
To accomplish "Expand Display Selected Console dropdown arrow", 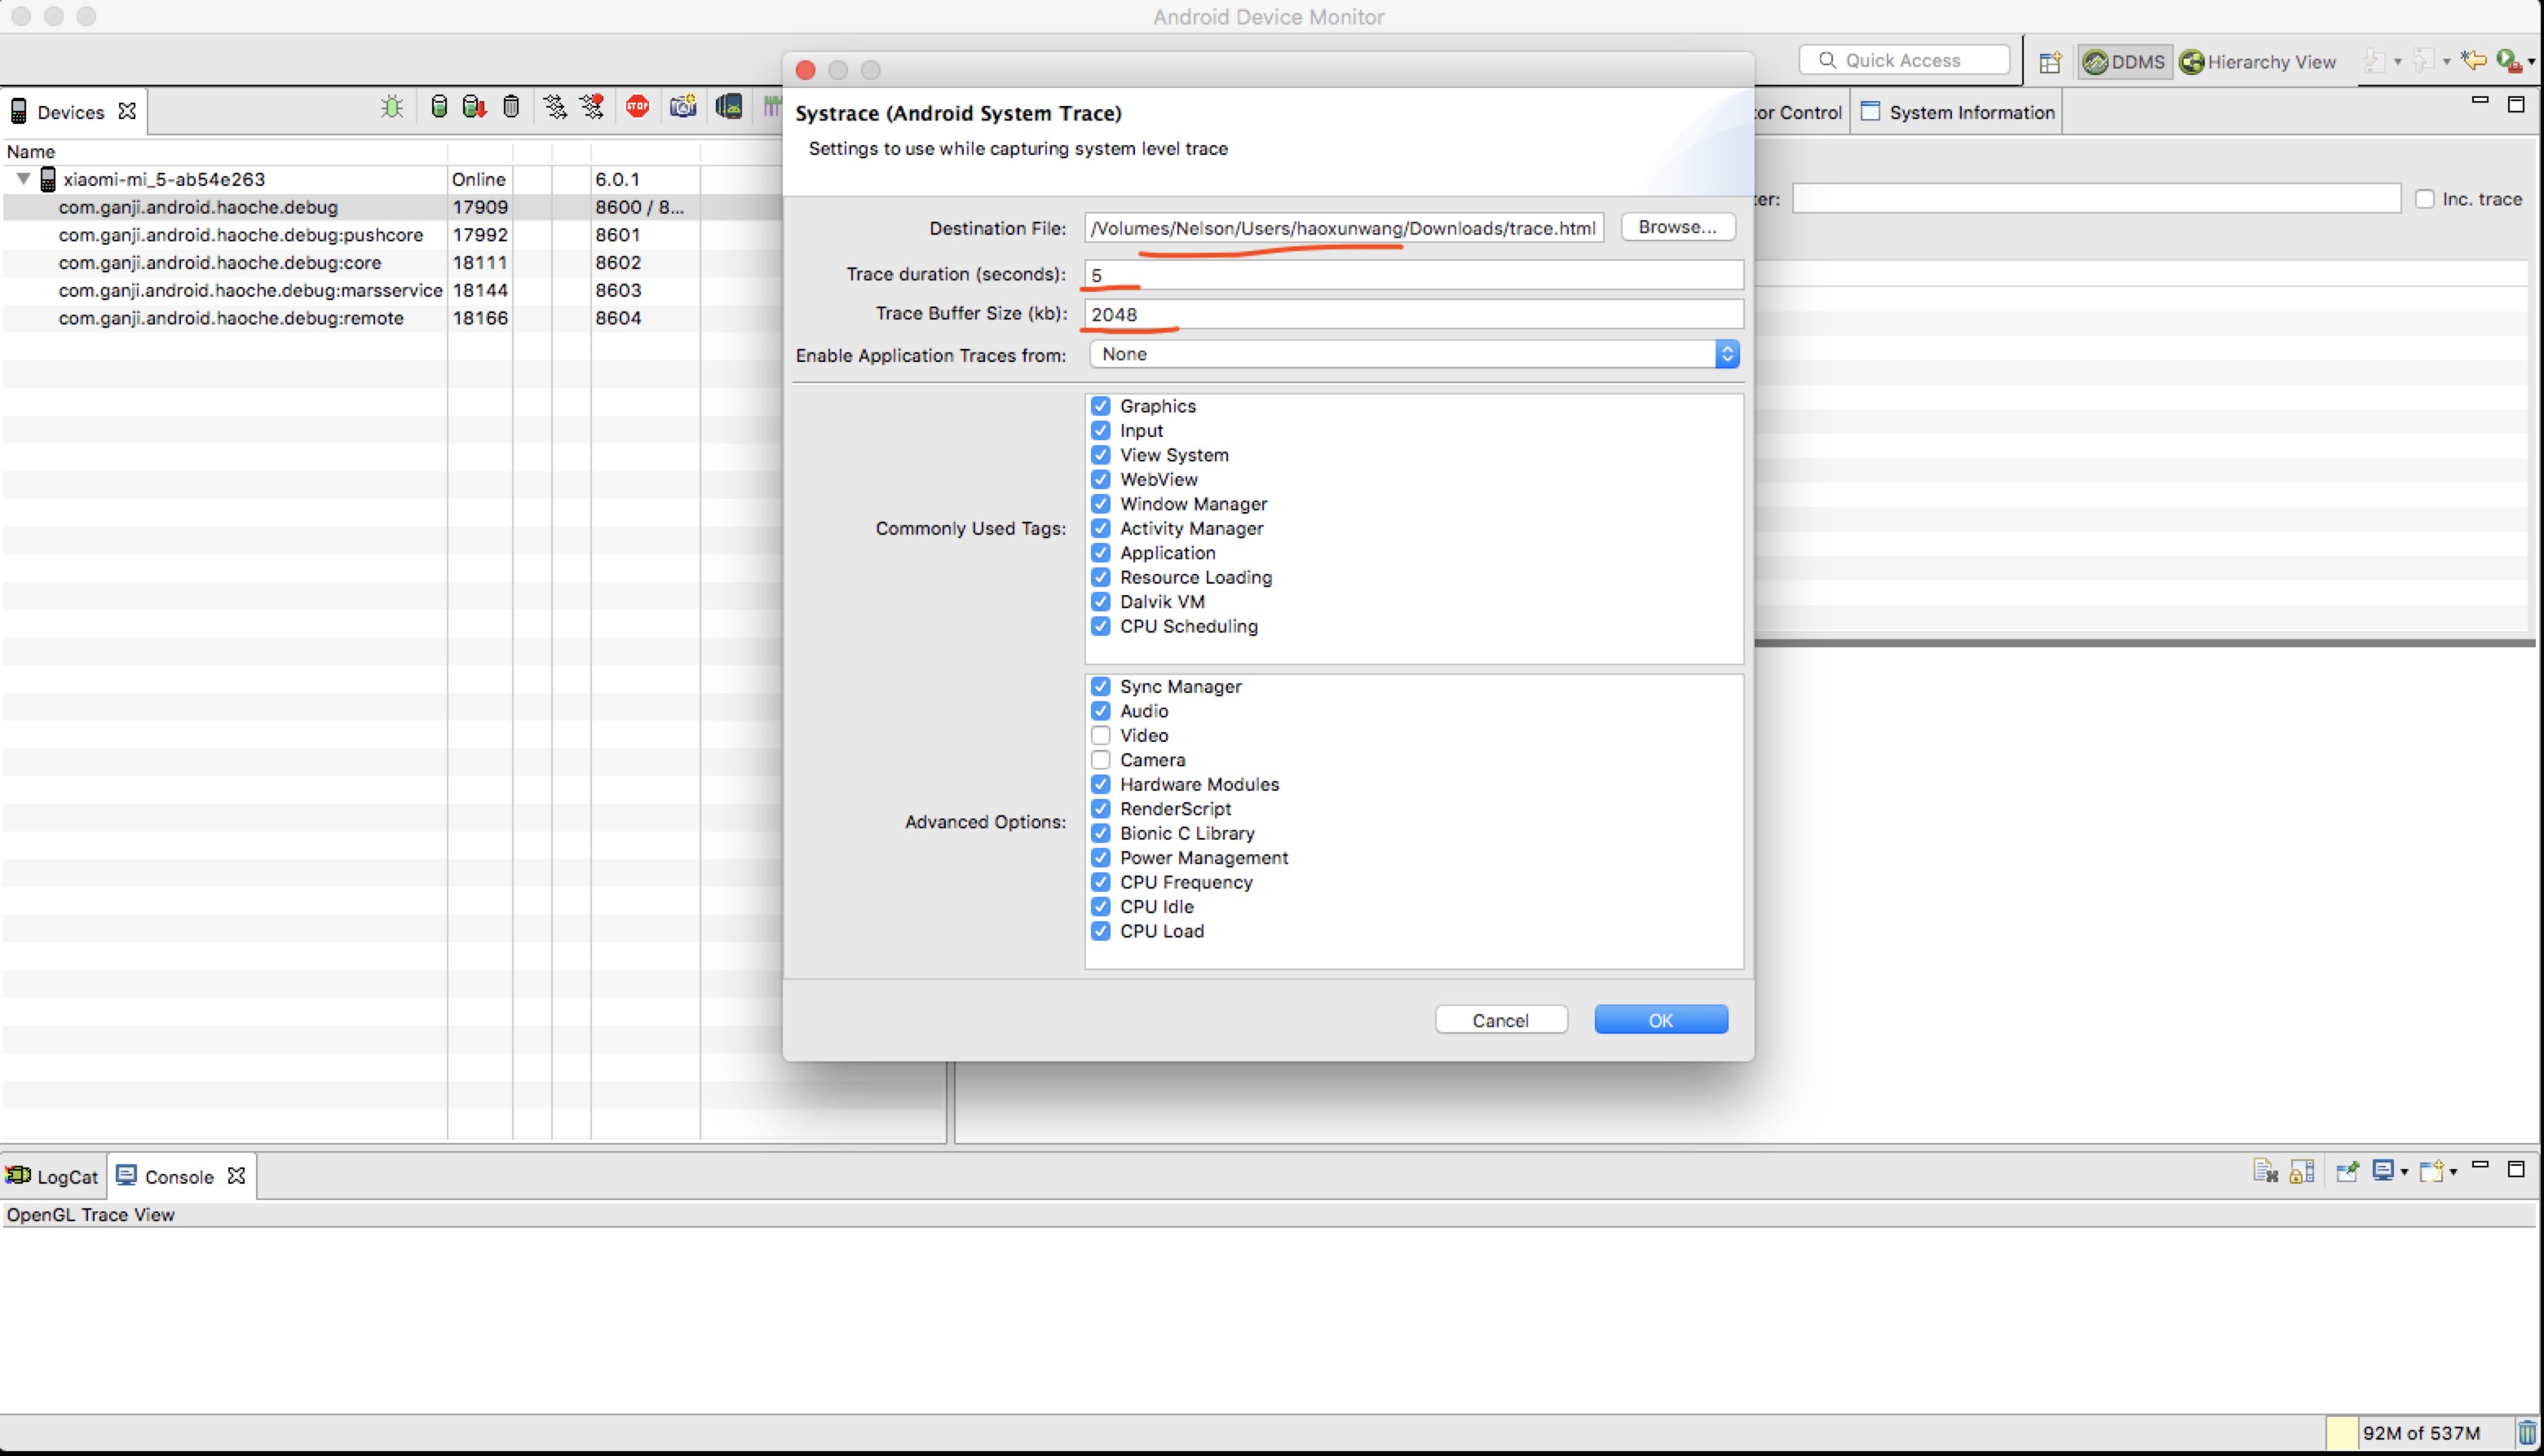I will point(2404,1172).
